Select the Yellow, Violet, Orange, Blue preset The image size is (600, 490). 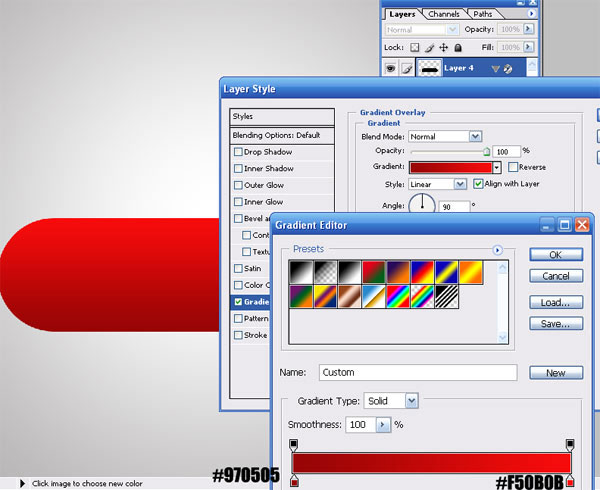point(325,296)
